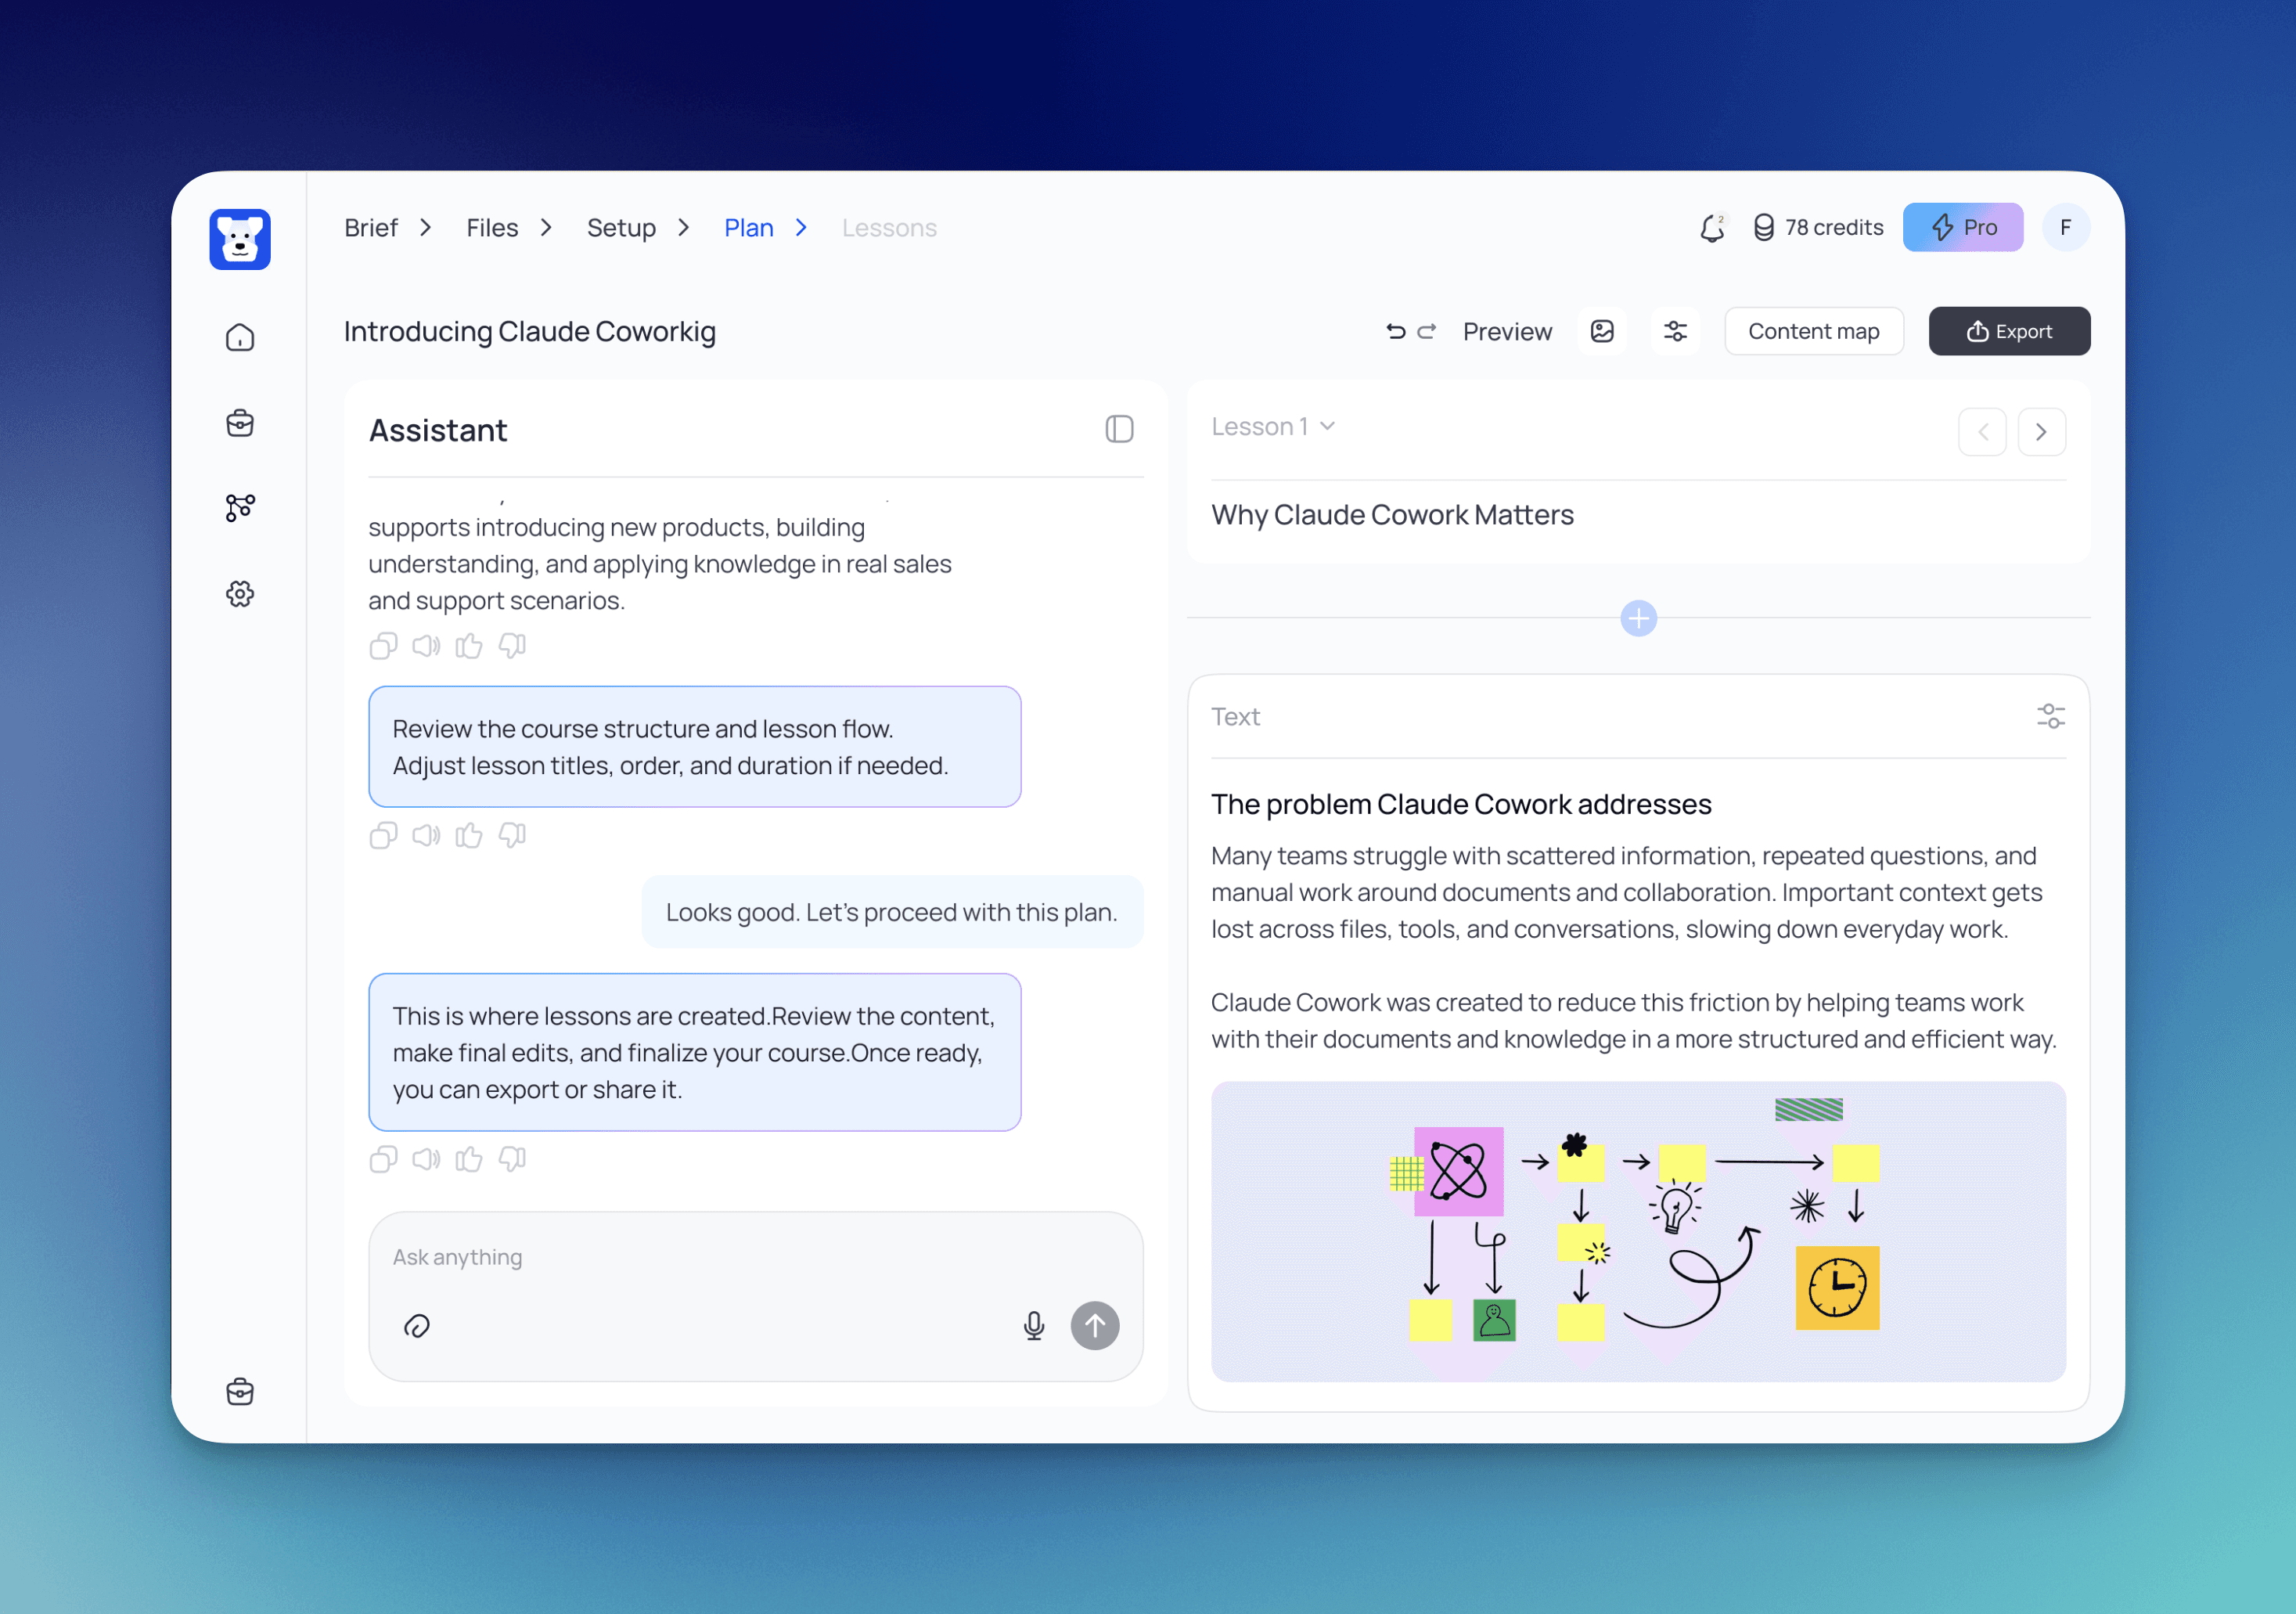This screenshot has width=2296, height=1614.
Task: Go to the Brief step
Action: [371, 228]
